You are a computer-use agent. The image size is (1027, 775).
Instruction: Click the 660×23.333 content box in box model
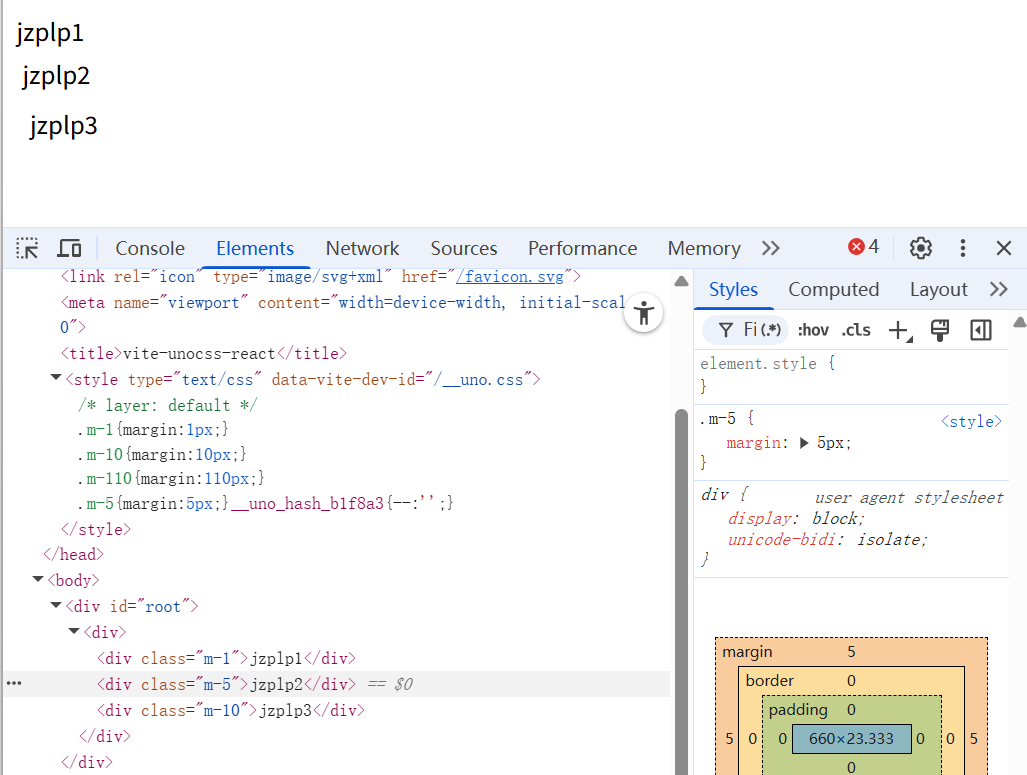(851, 738)
